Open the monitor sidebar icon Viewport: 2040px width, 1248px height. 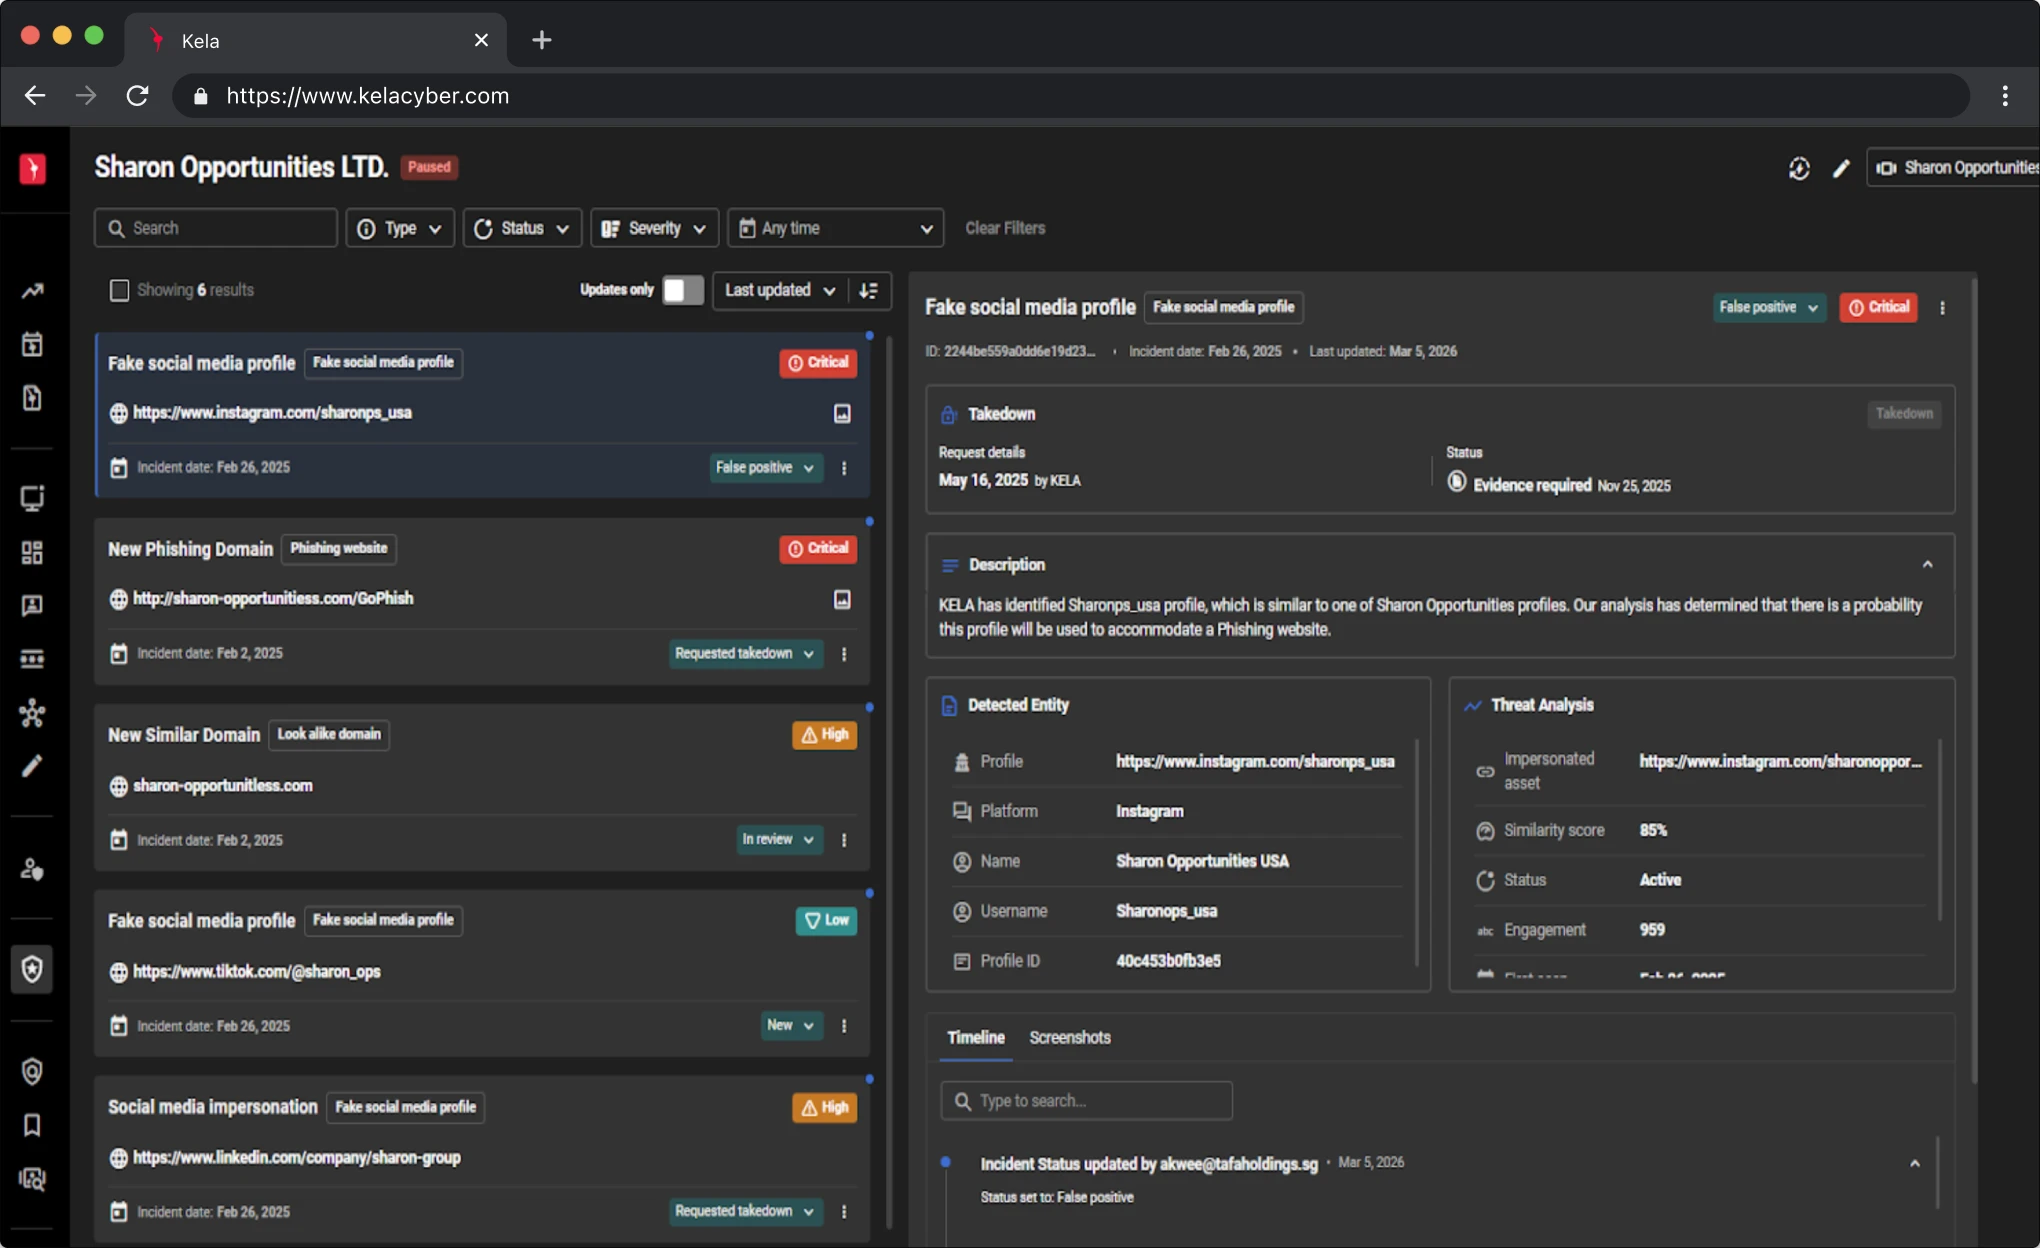(x=33, y=498)
